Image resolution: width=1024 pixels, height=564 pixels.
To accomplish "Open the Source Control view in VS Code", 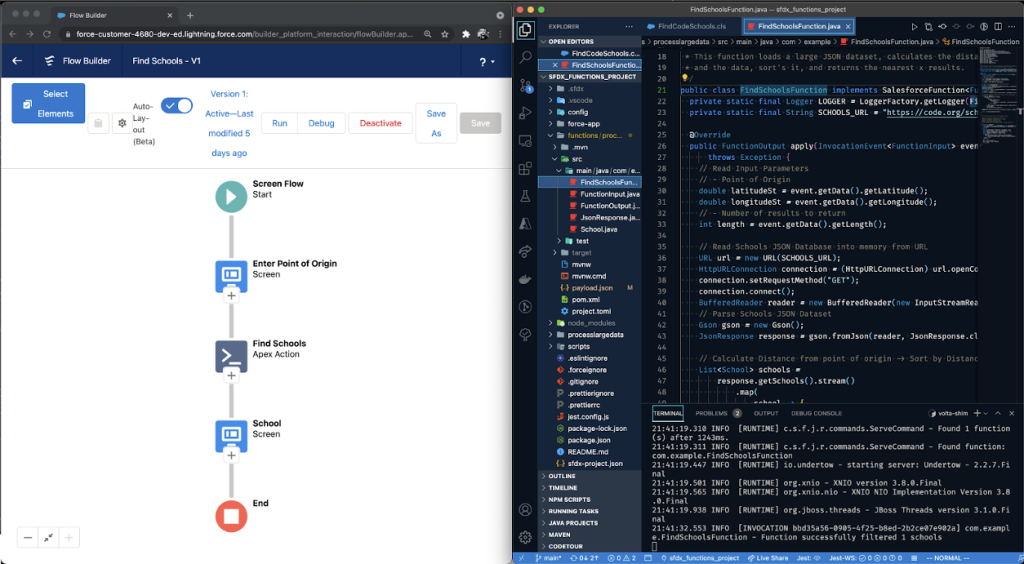I will [x=525, y=86].
